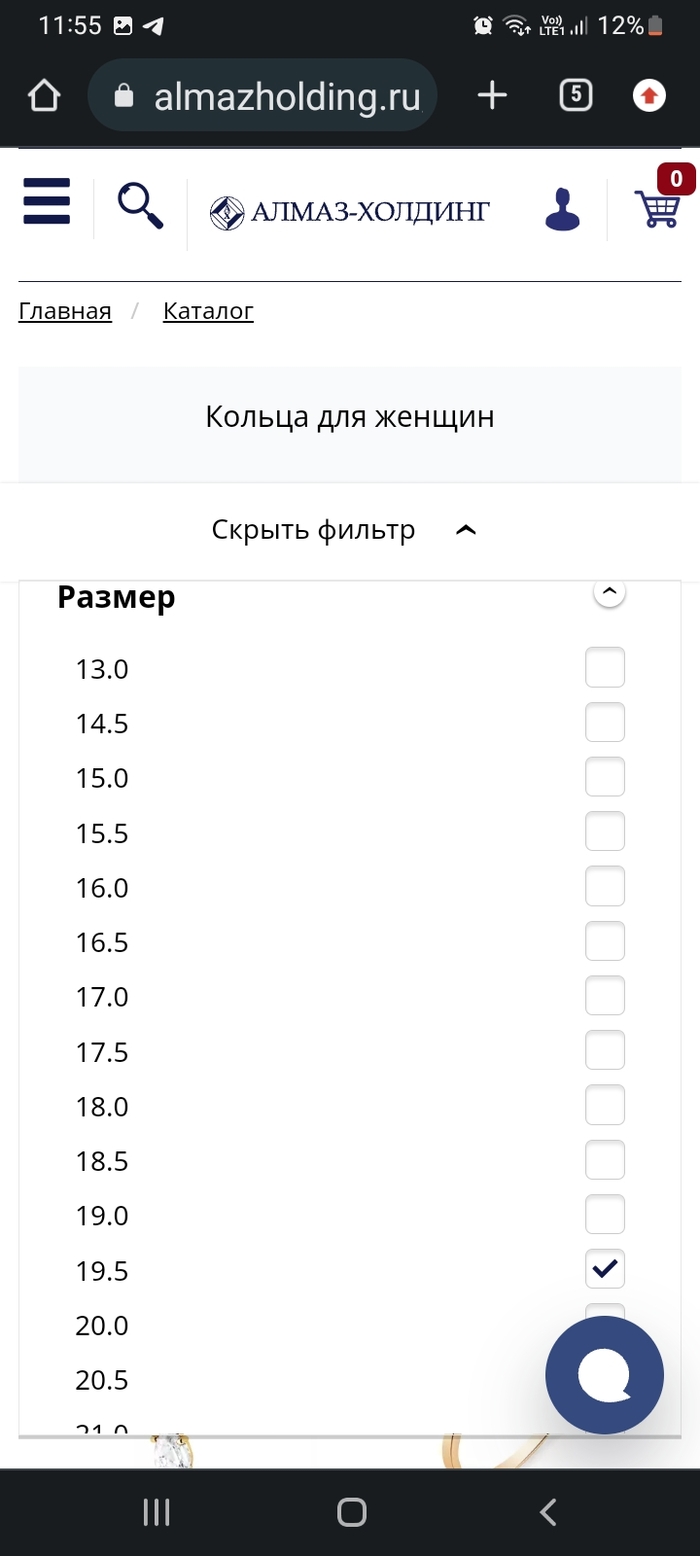Open the chat support bubble
The height and width of the screenshot is (1556, 700).
(604, 1375)
